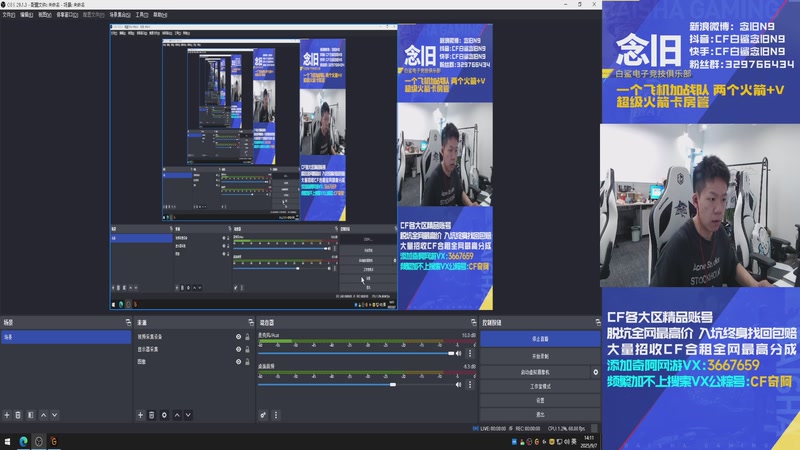Open the 场景集合(S) menu

[x=120, y=15]
